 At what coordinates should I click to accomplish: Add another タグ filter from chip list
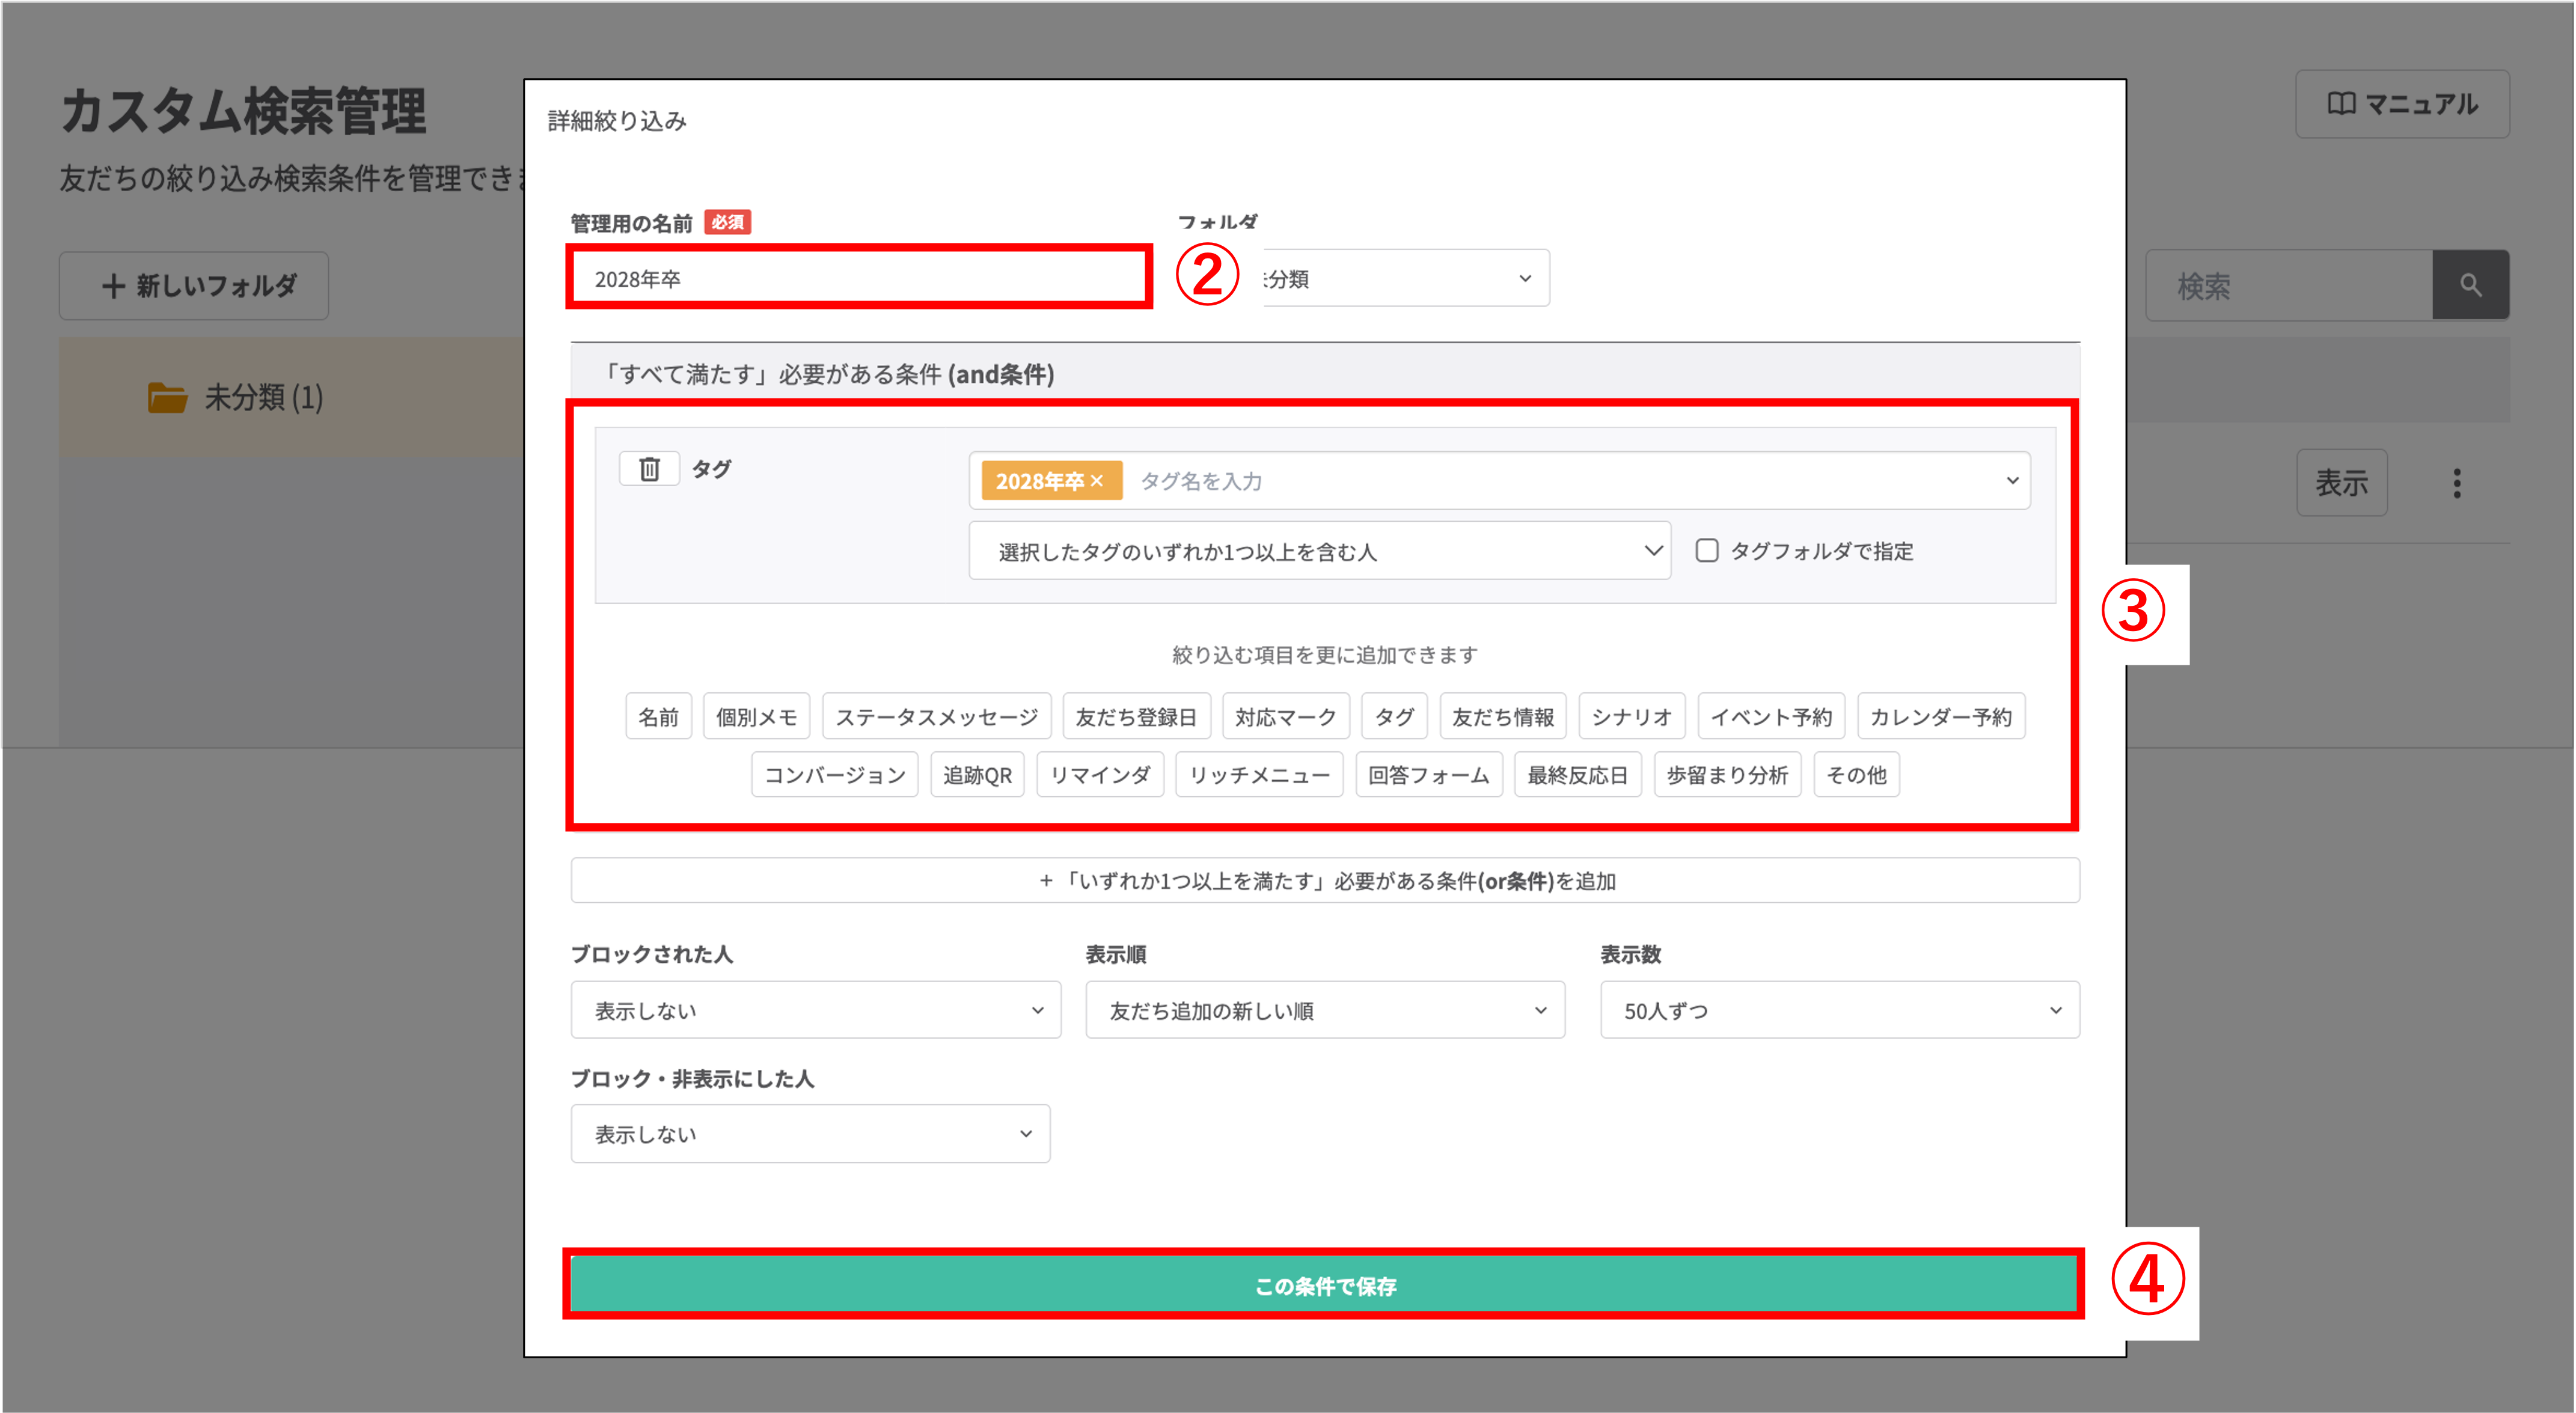(x=1394, y=717)
